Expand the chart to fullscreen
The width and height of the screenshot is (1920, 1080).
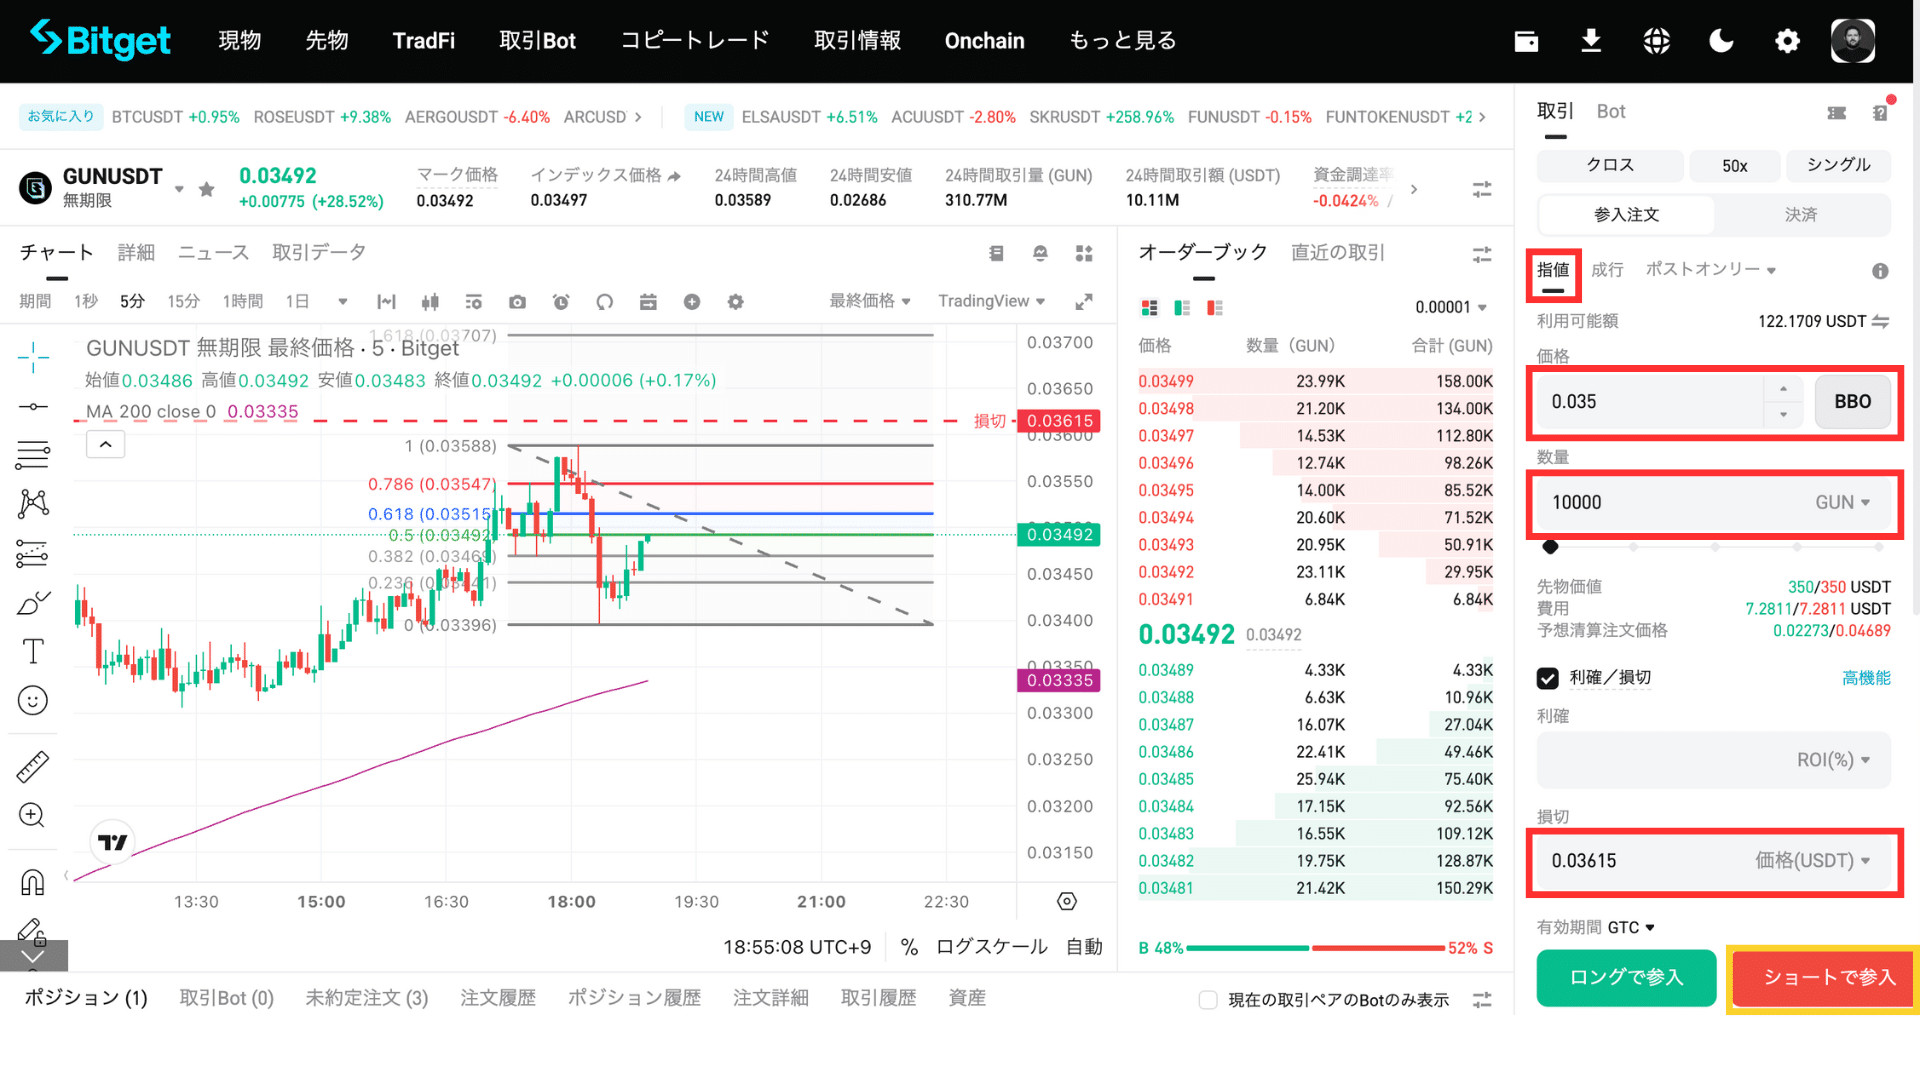1083,302
